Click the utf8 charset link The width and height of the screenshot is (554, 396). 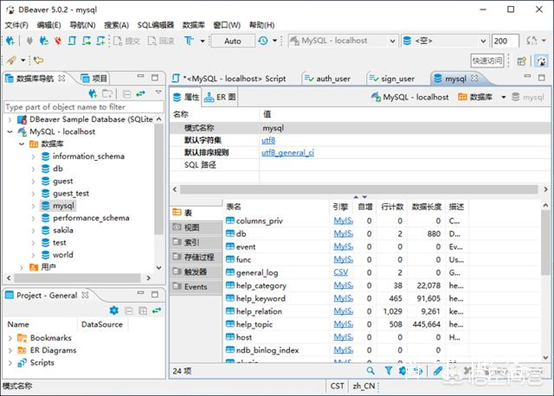click(268, 141)
